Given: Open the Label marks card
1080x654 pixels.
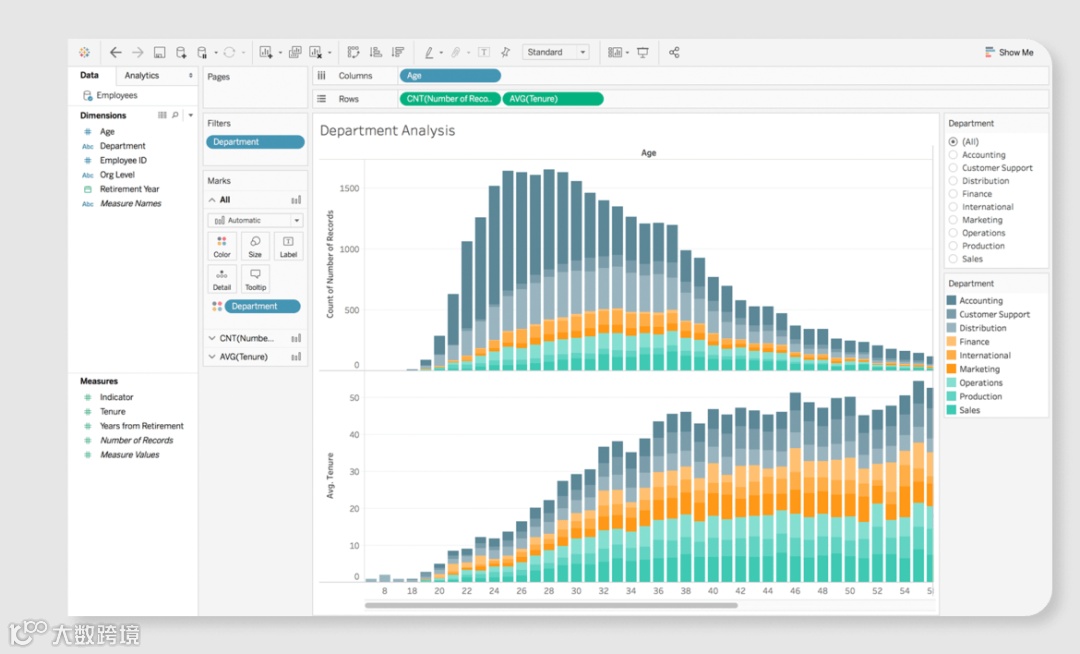Looking at the screenshot, I should (x=288, y=246).
